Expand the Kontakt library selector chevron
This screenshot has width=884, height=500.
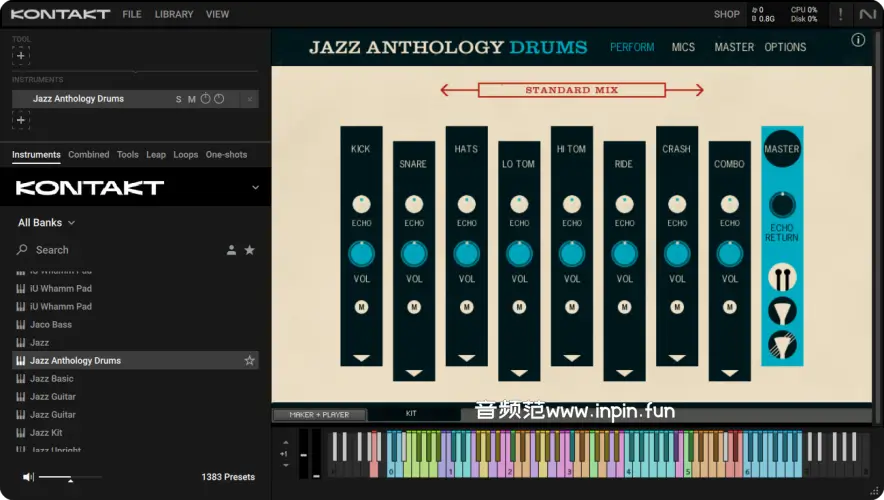coord(255,187)
